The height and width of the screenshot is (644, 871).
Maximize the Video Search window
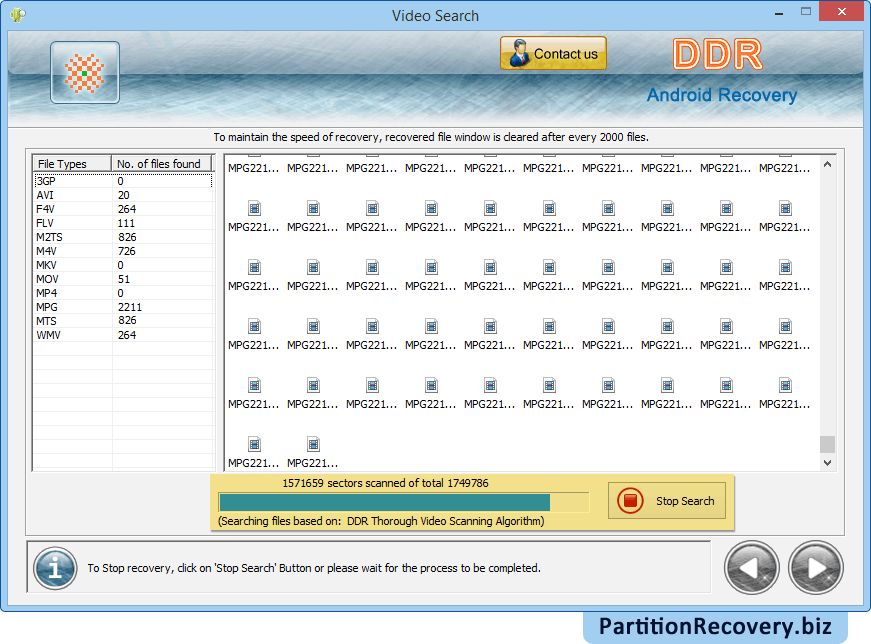805,12
